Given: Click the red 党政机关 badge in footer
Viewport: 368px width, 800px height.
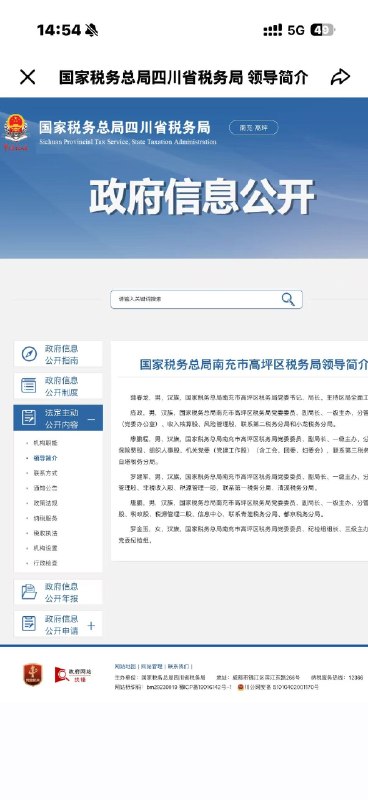Looking at the screenshot, I should (x=32, y=674).
